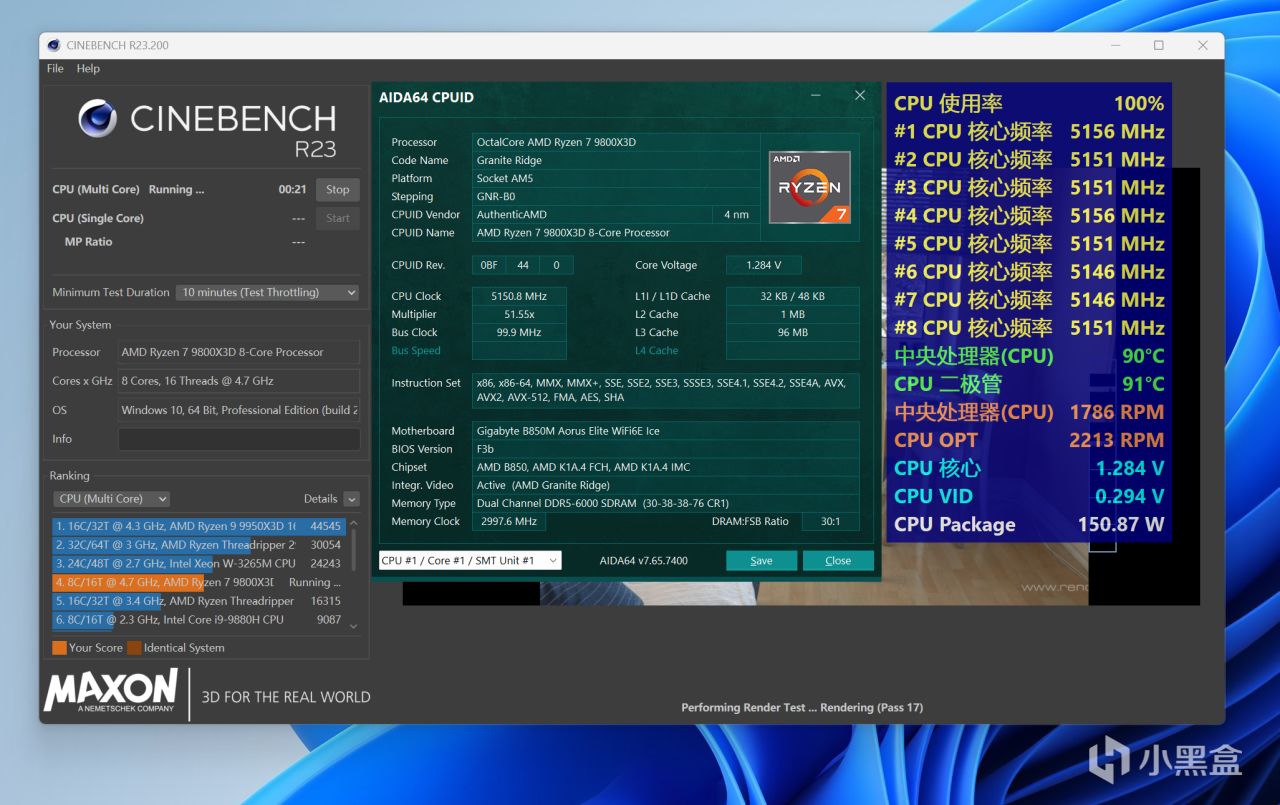Click the Processor field in Your System

tap(239, 352)
